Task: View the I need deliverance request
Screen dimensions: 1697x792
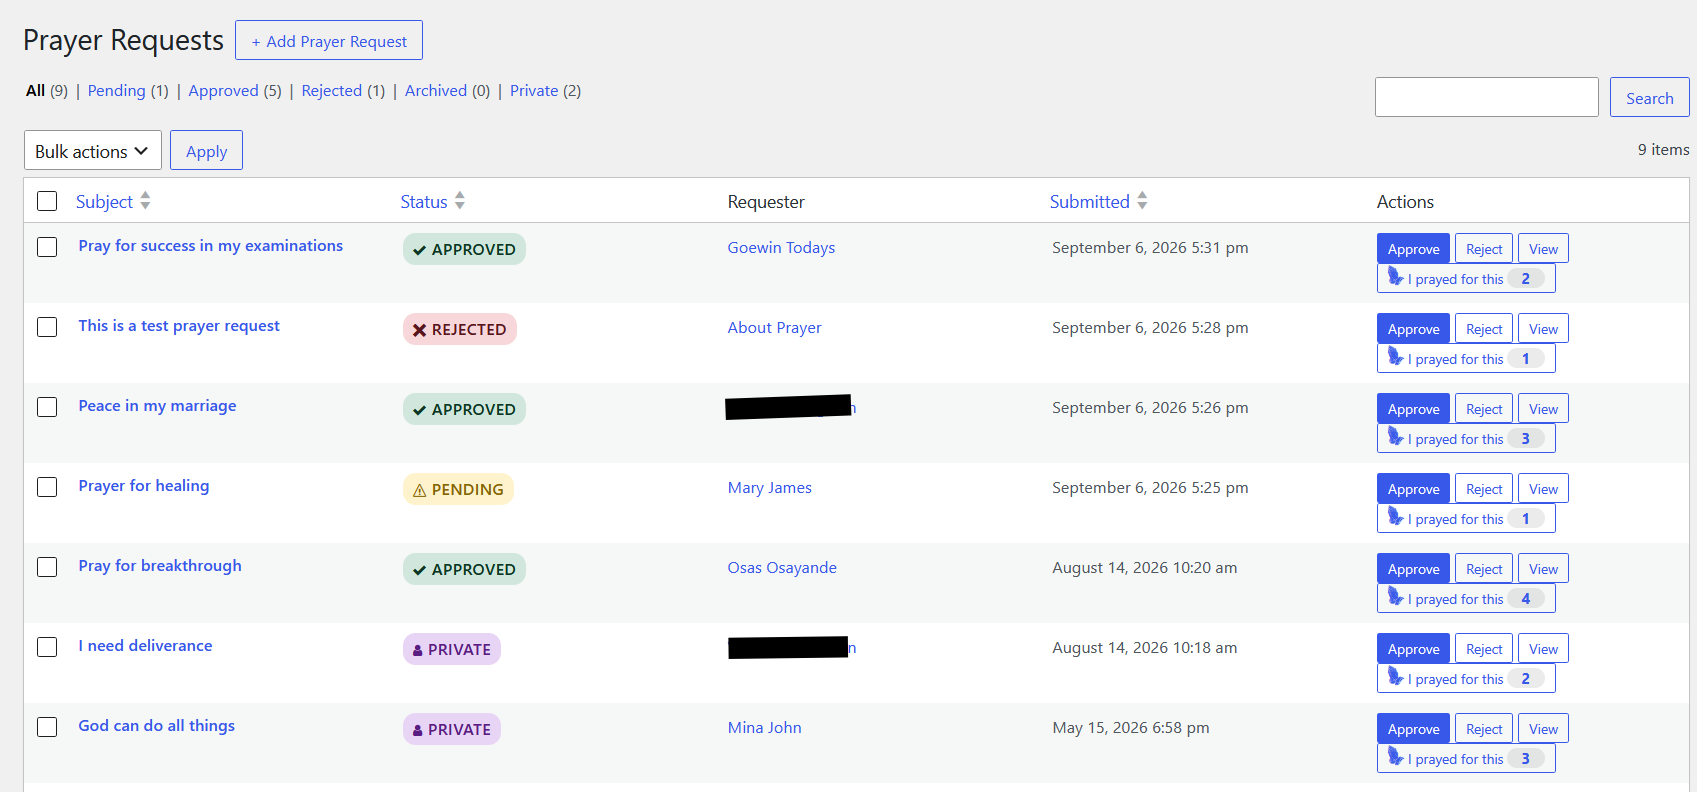Action: click(1543, 649)
